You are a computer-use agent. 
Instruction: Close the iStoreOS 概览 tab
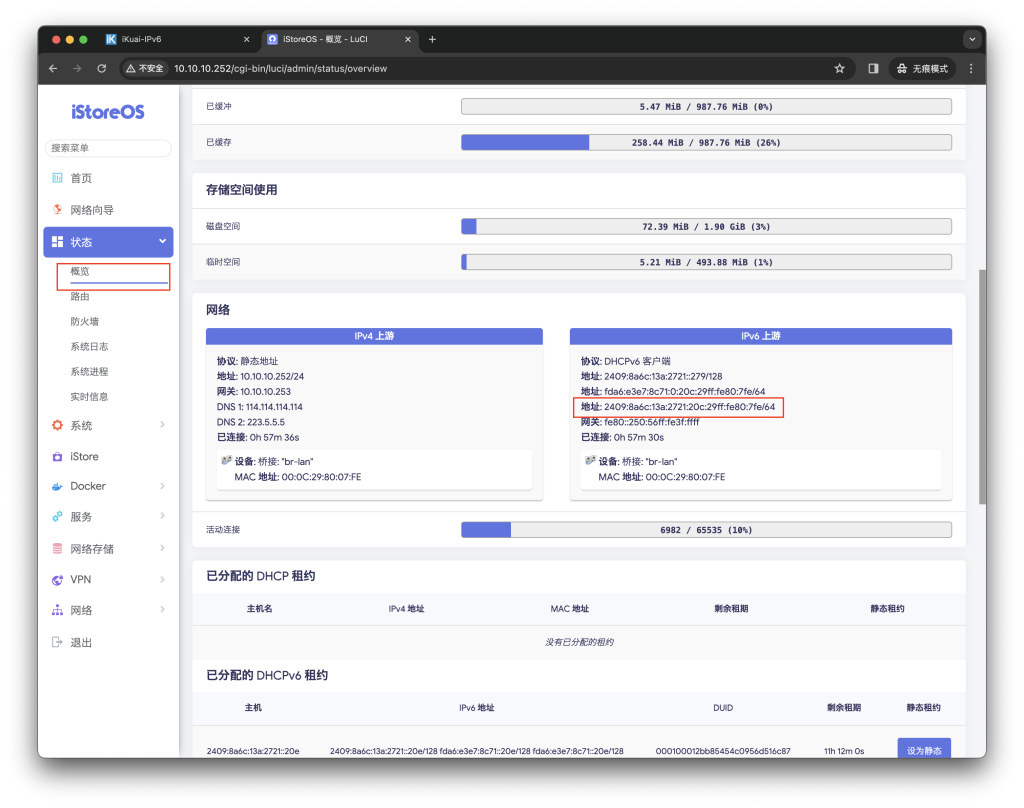(408, 39)
